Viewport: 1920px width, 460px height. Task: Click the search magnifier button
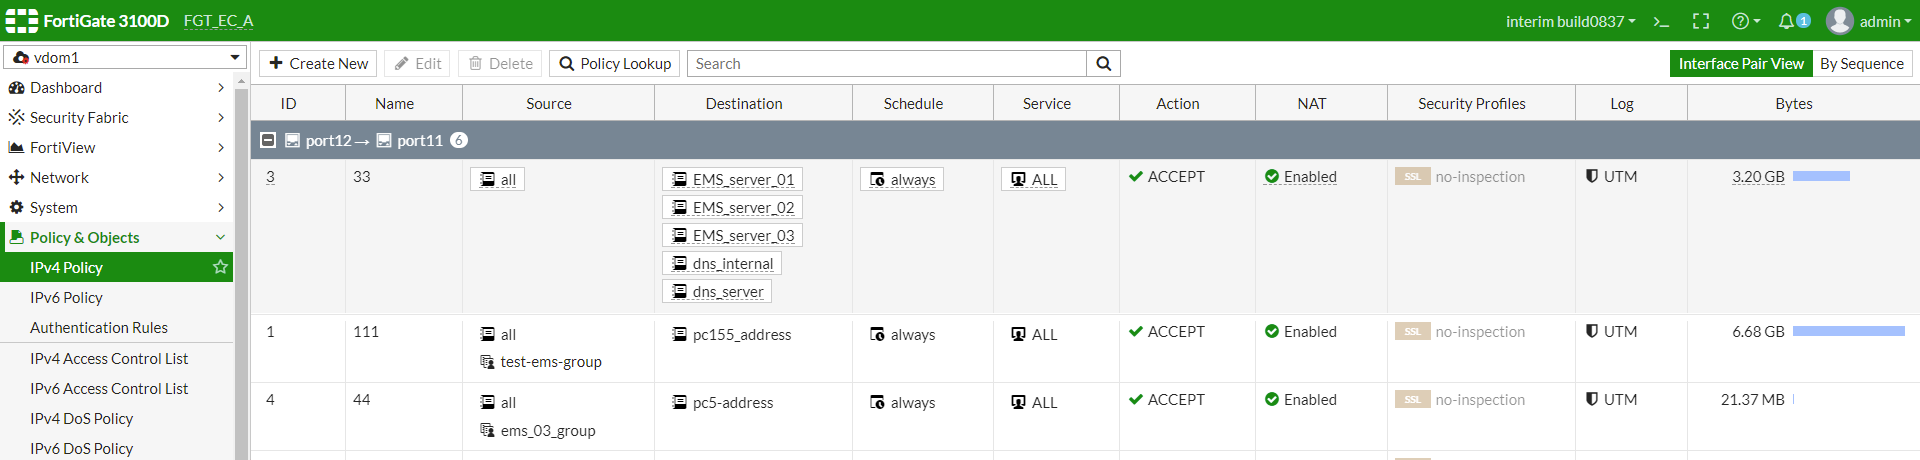coord(1103,64)
